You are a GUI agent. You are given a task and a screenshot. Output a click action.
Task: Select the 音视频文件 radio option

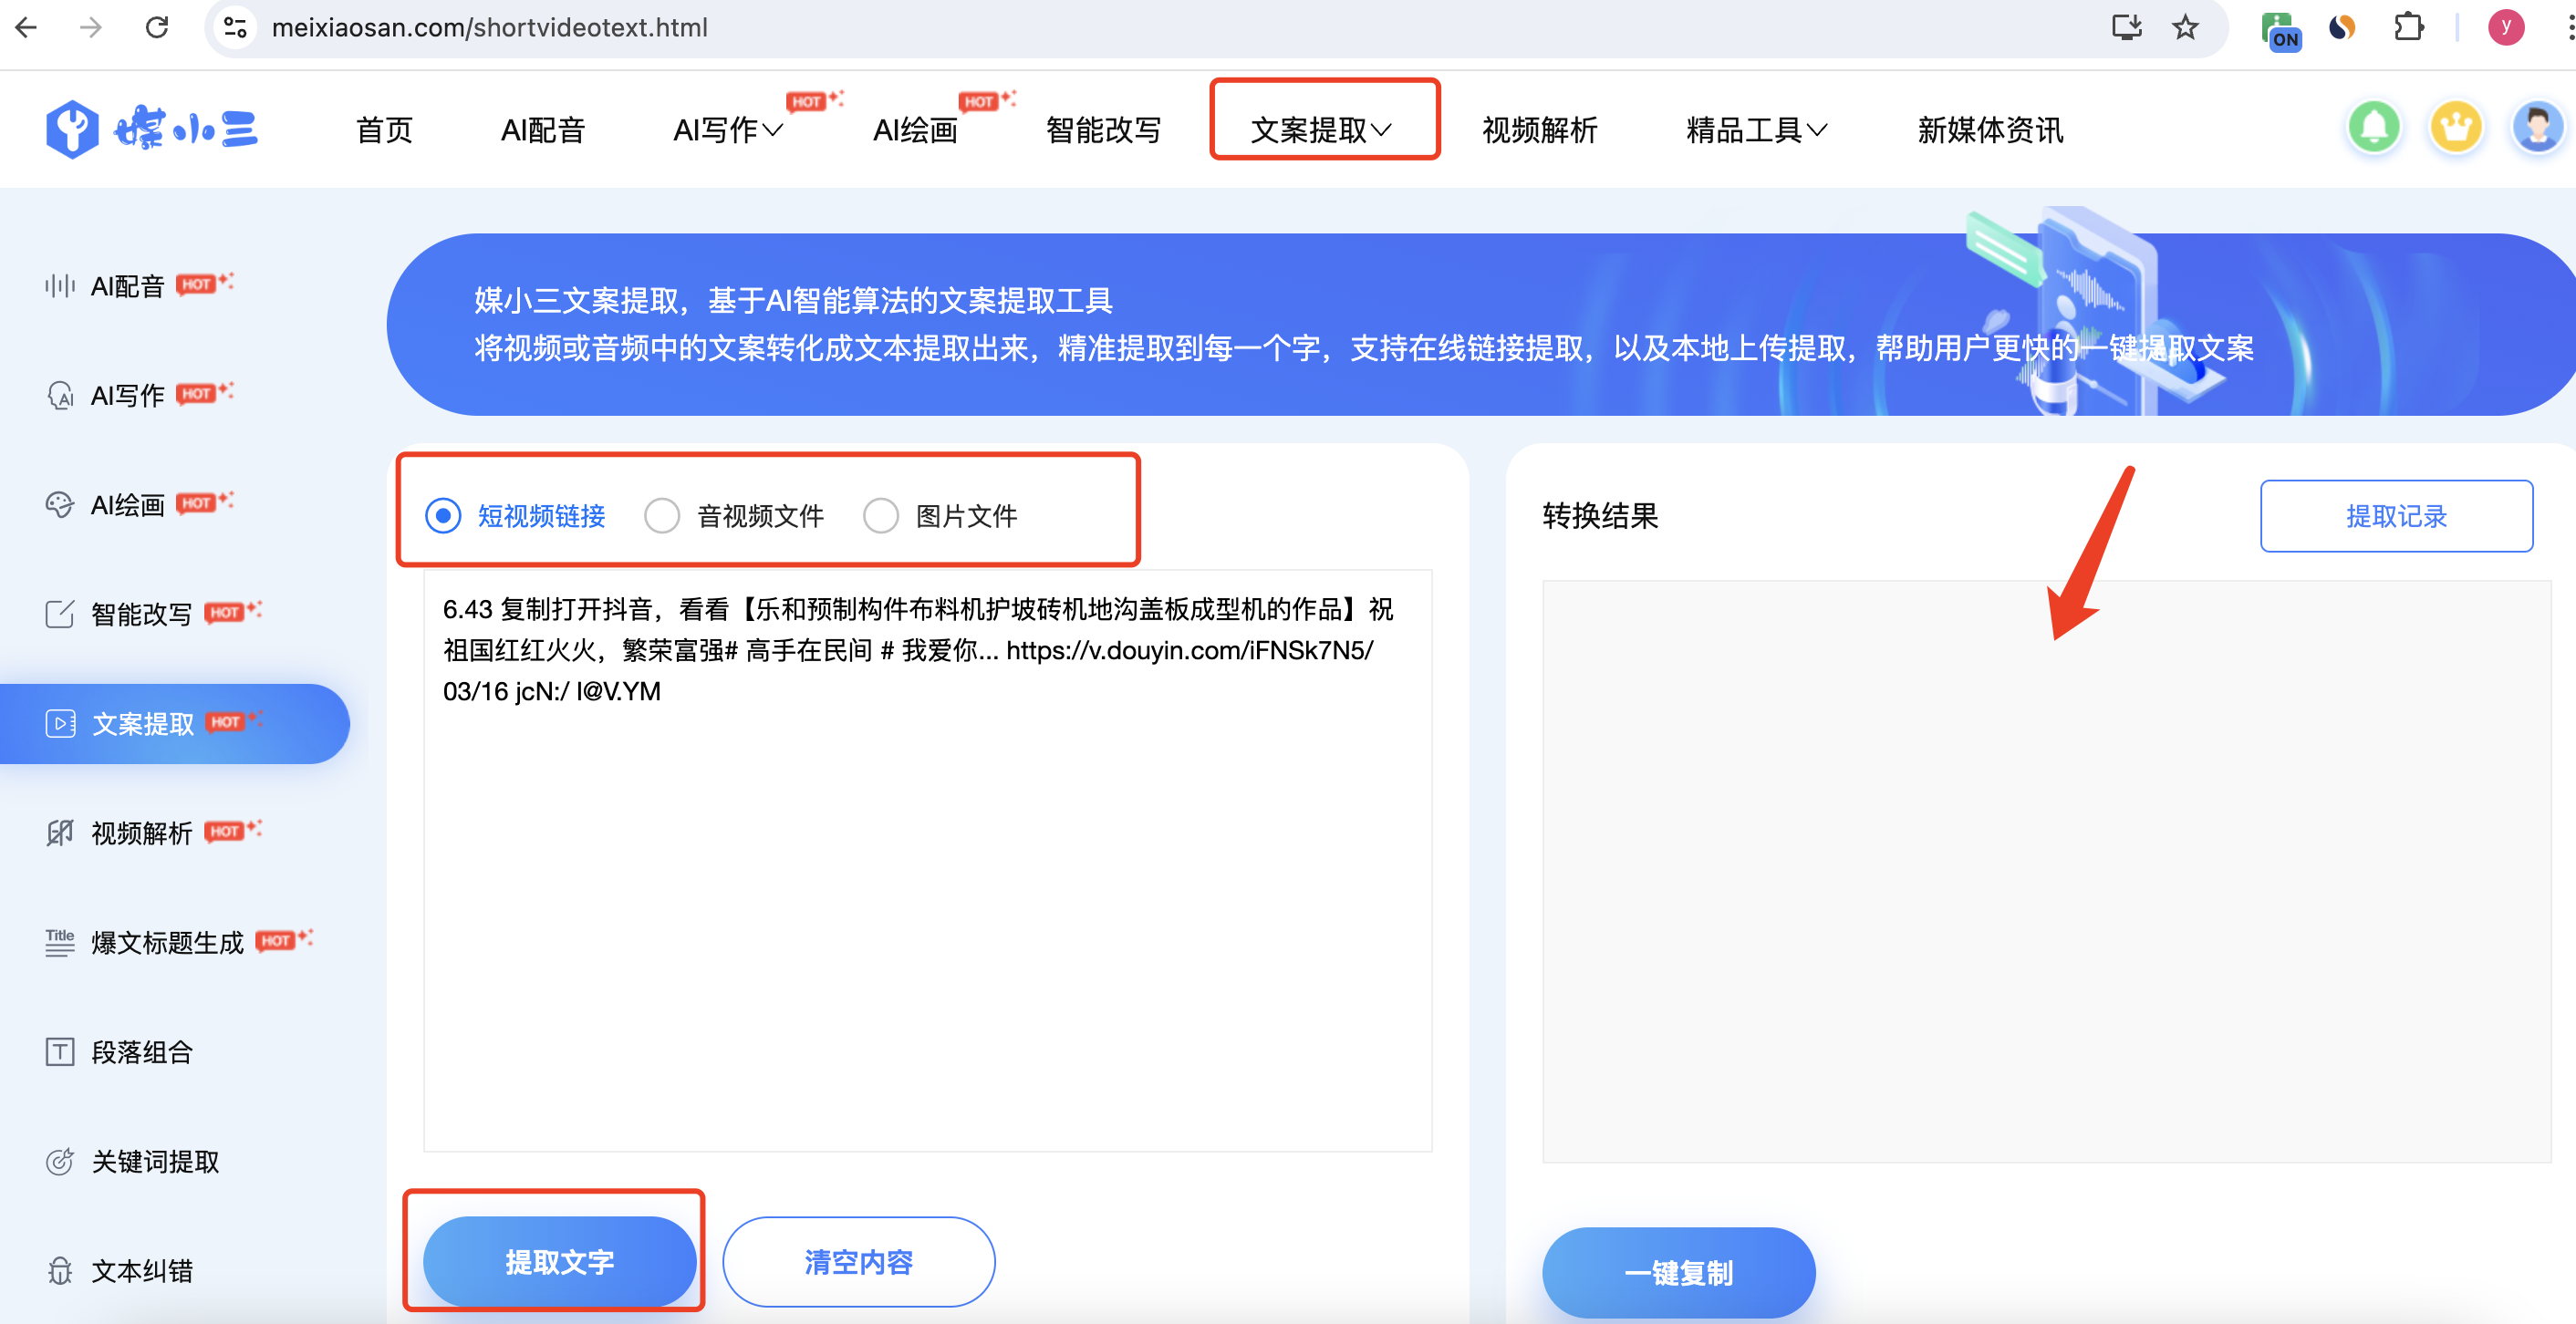(662, 516)
